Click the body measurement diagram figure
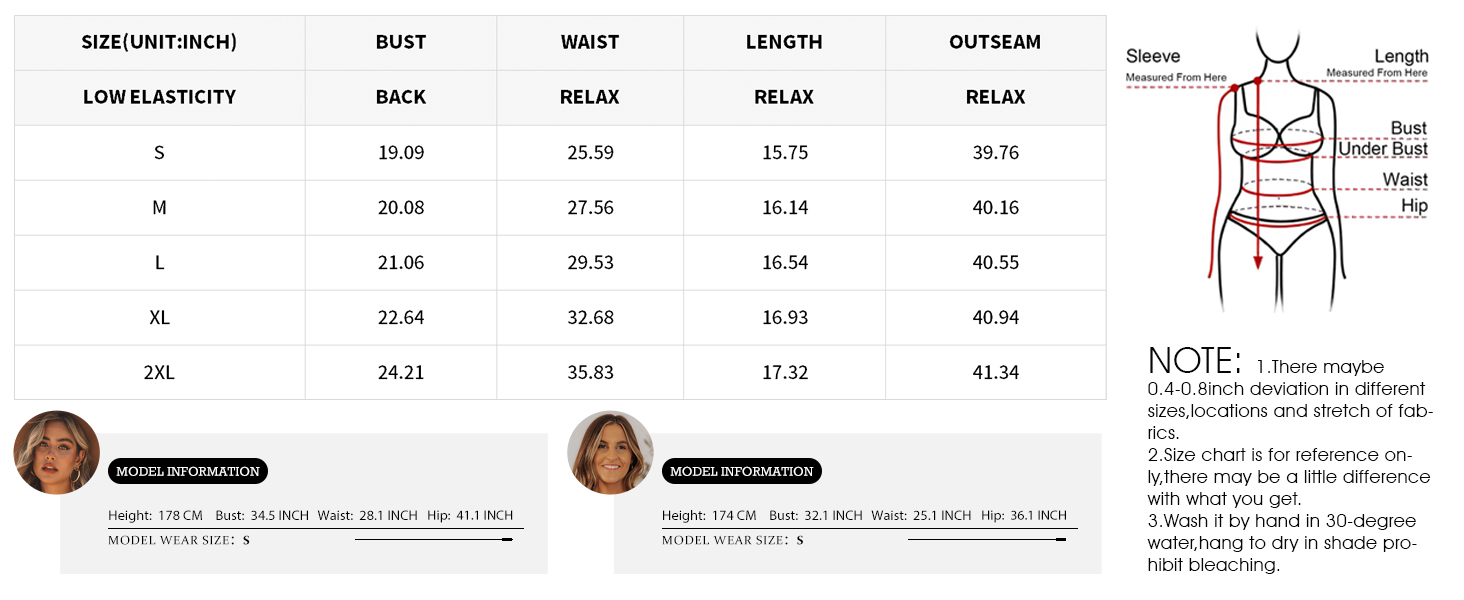The image size is (1464, 600). [1277, 170]
